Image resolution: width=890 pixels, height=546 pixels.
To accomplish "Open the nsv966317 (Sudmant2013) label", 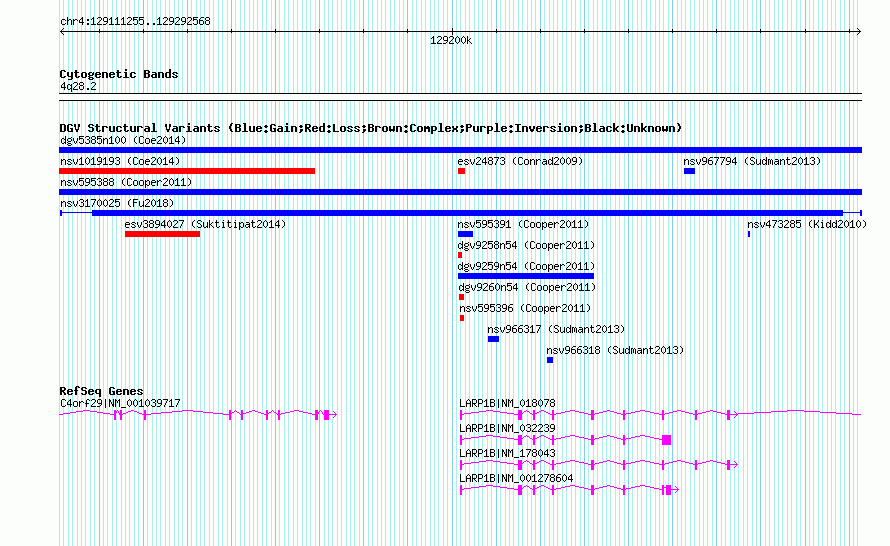I will 556,329.
